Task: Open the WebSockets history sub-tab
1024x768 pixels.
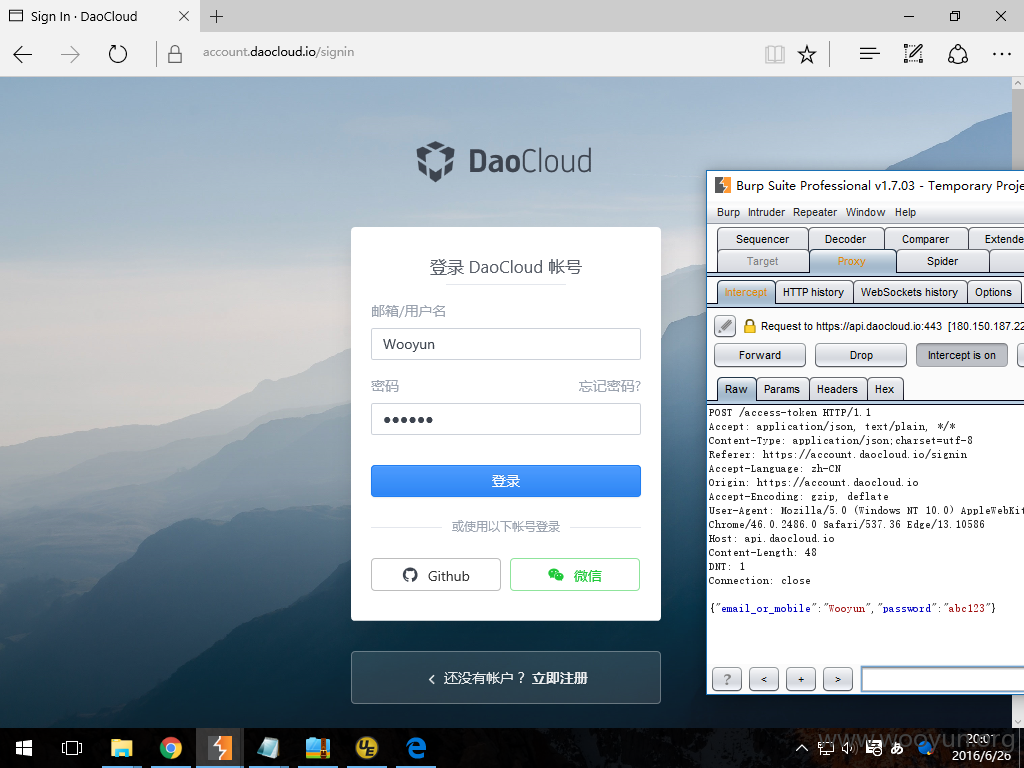Action: point(909,293)
